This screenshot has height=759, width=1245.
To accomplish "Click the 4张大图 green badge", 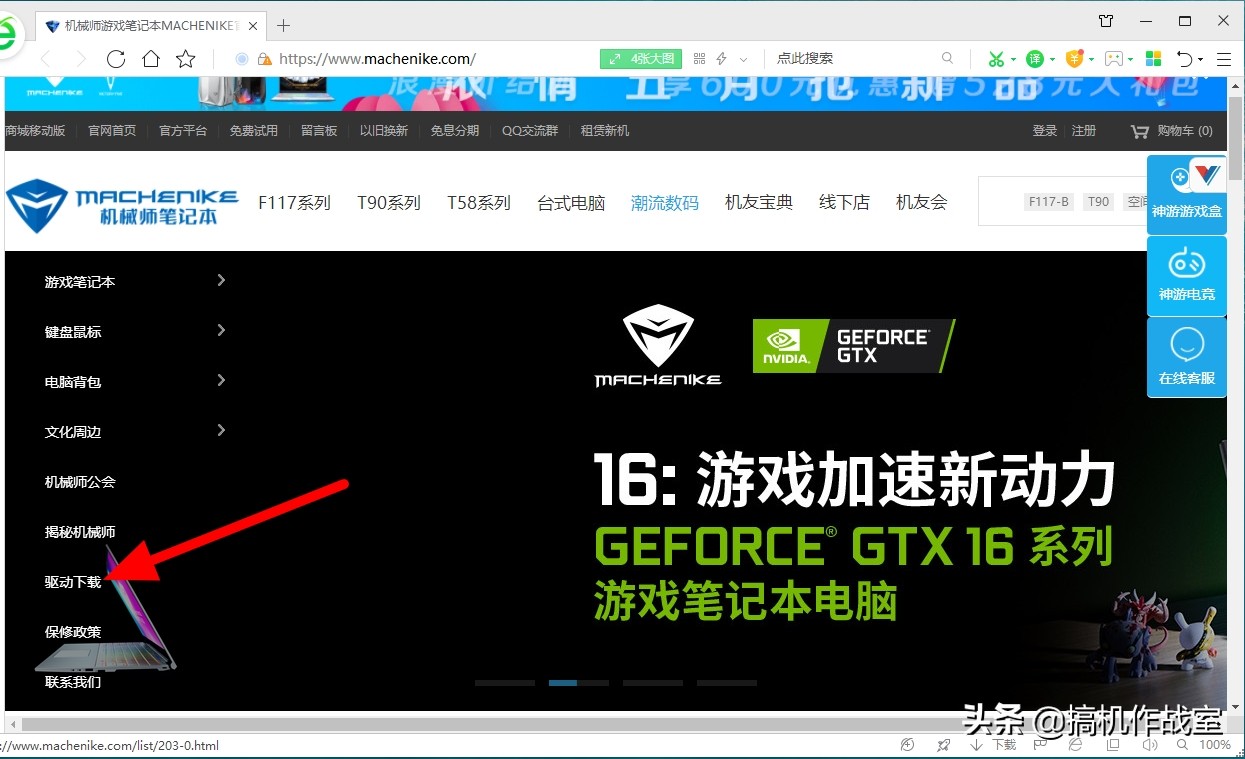I will (x=640, y=58).
